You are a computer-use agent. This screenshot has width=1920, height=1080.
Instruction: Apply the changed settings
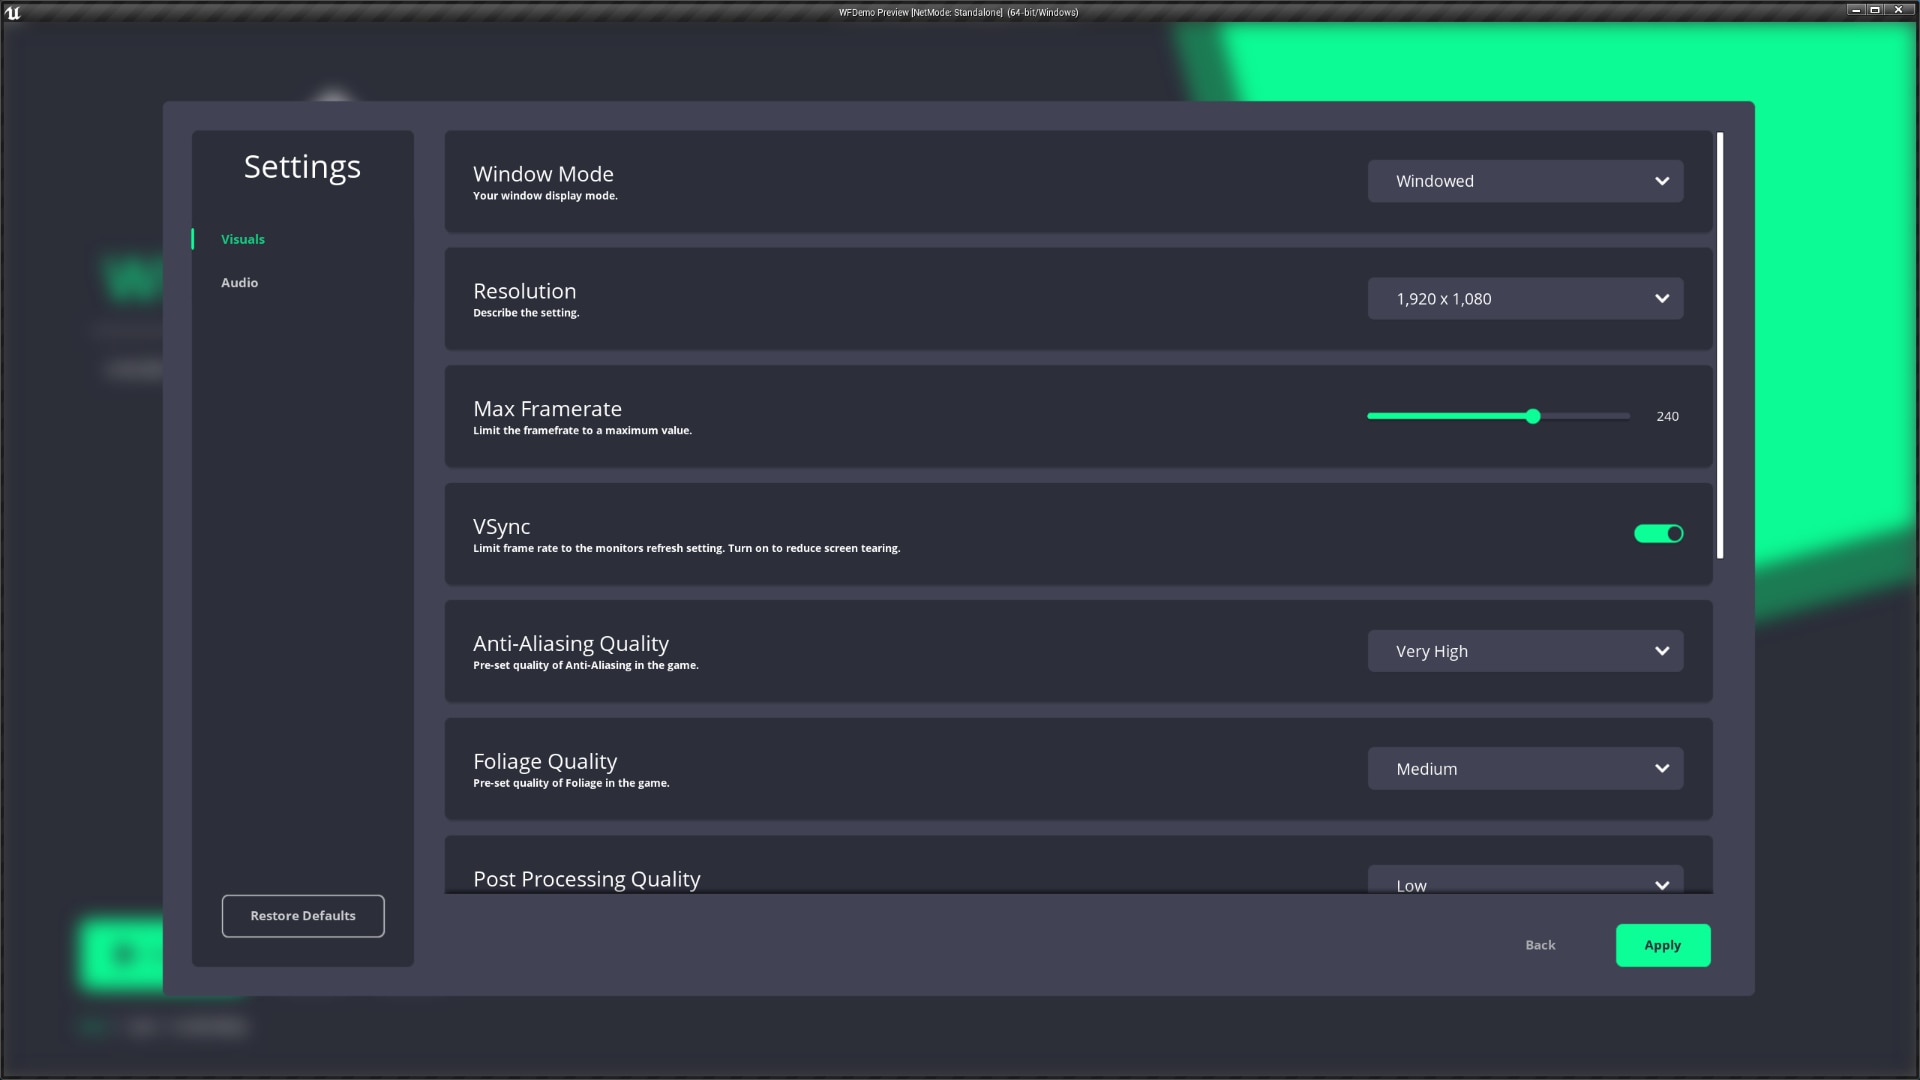coord(1662,944)
